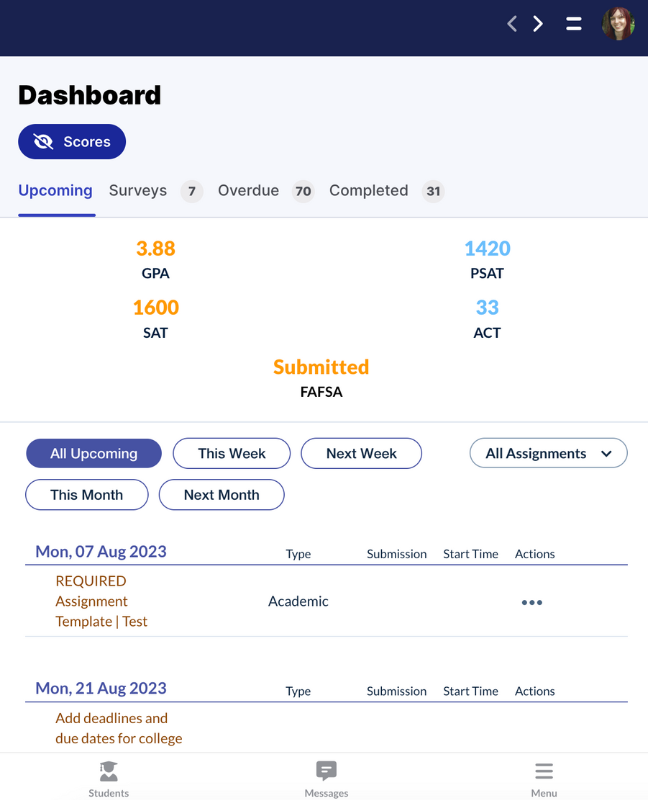This screenshot has width=648, height=800.
Task: Open the two-line menu icon in header
Action: click(x=574, y=24)
